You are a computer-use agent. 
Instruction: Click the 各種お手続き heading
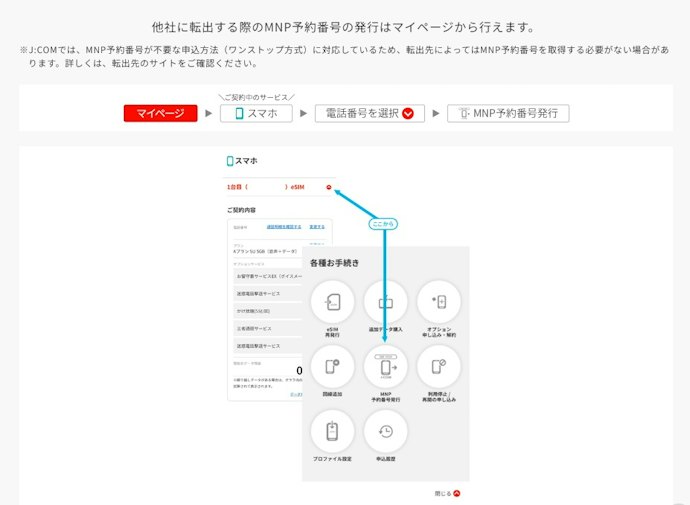pos(334,263)
